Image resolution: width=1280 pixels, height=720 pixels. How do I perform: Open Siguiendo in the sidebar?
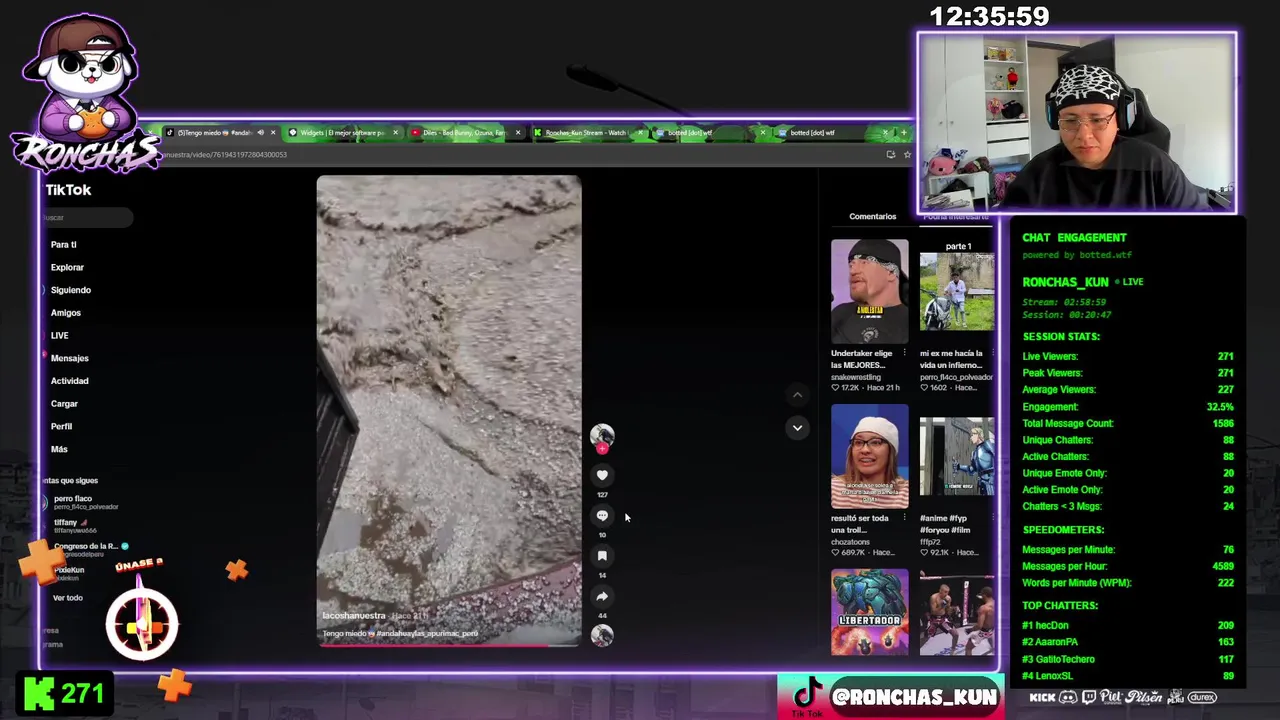(71, 290)
